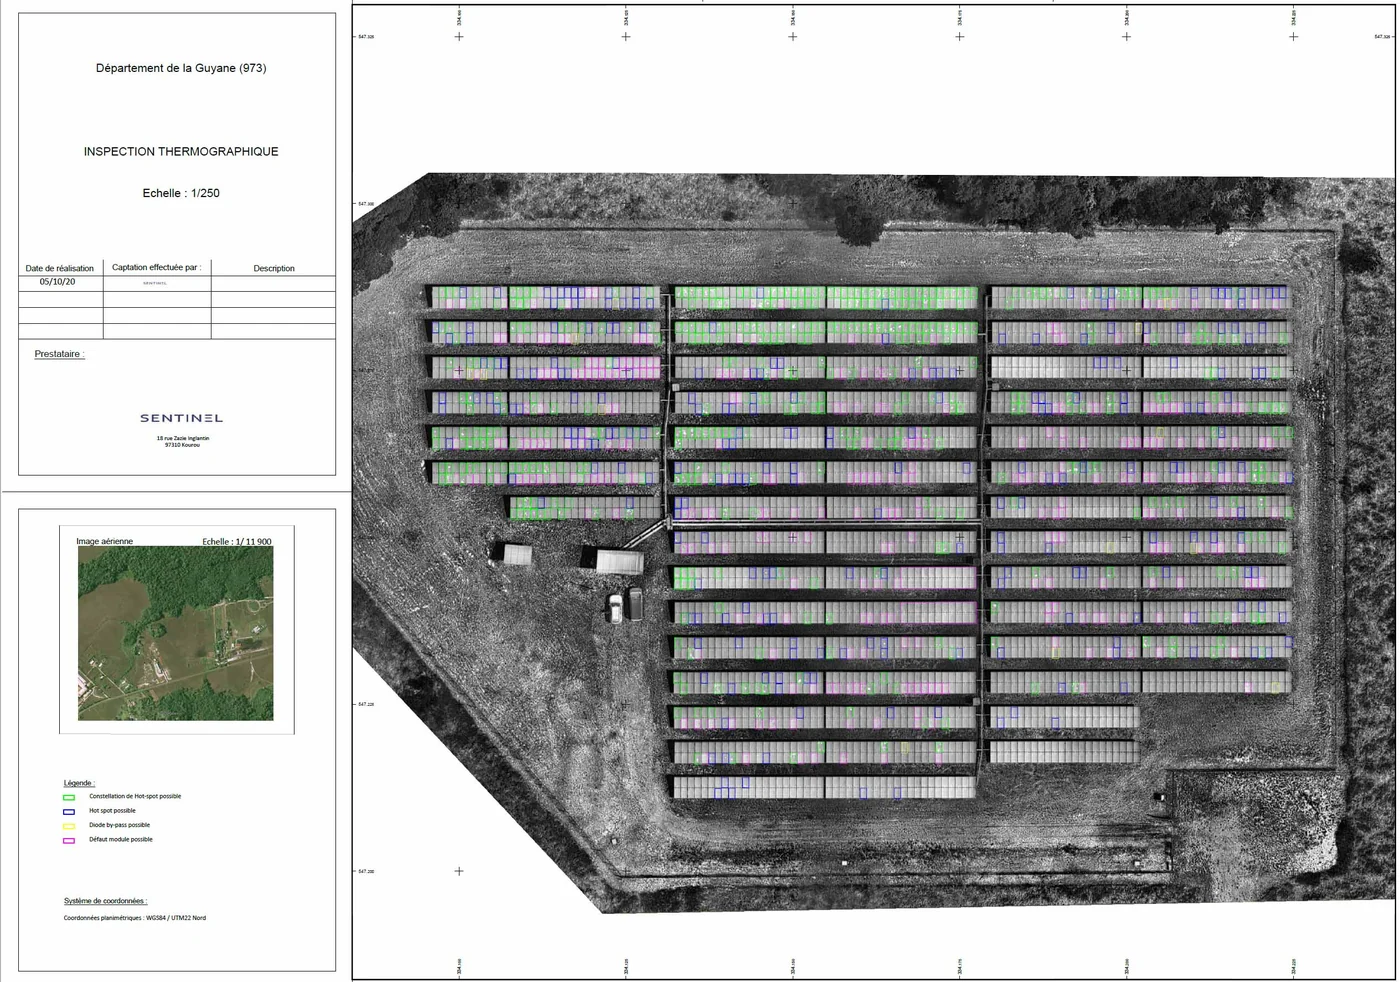Select the "Coordonnées planimétriques : WGS84 / UTM22 Nord" line

(135, 918)
